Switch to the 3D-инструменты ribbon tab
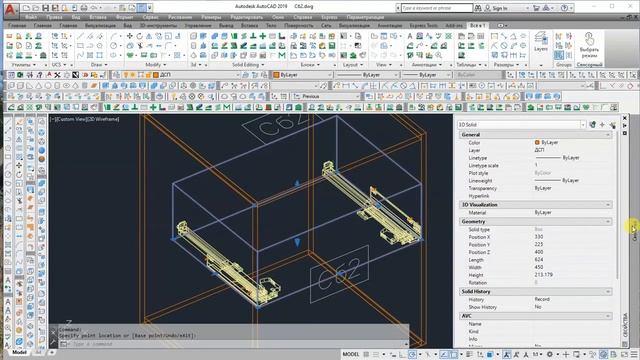The height and width of the screenshot is (360, 640). 158,25
